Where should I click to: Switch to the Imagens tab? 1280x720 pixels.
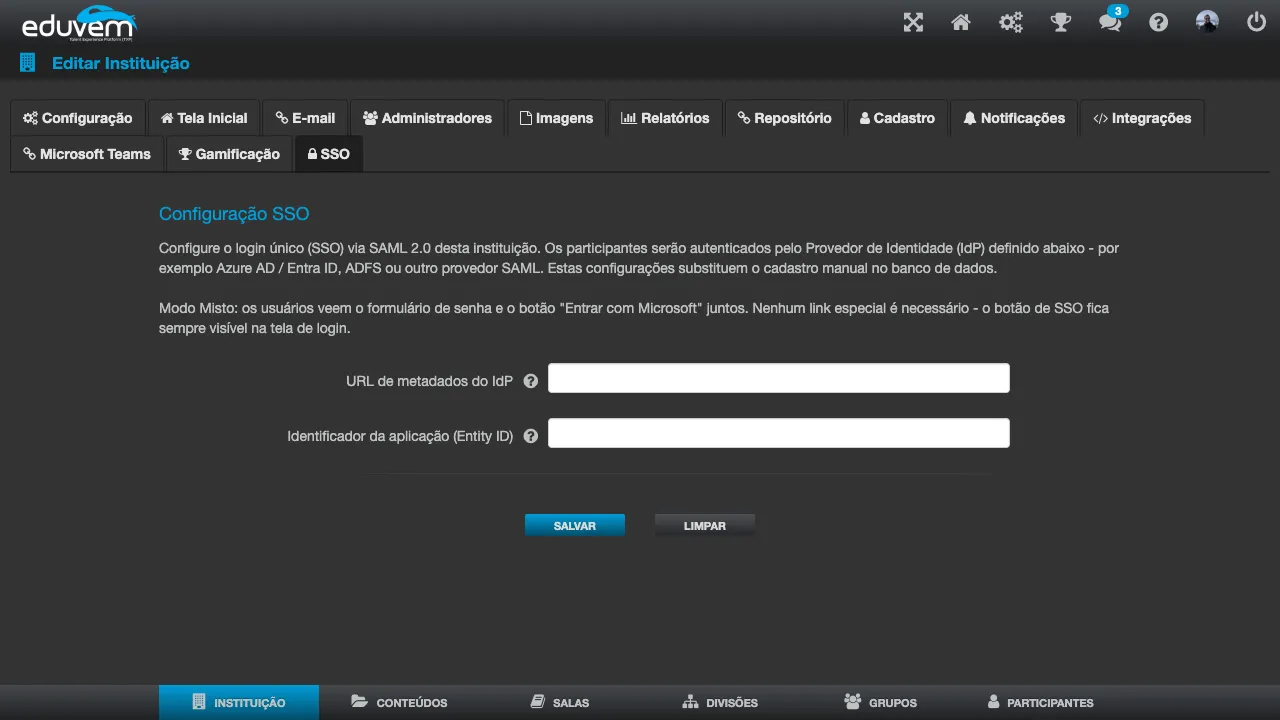tap(557, 118)
